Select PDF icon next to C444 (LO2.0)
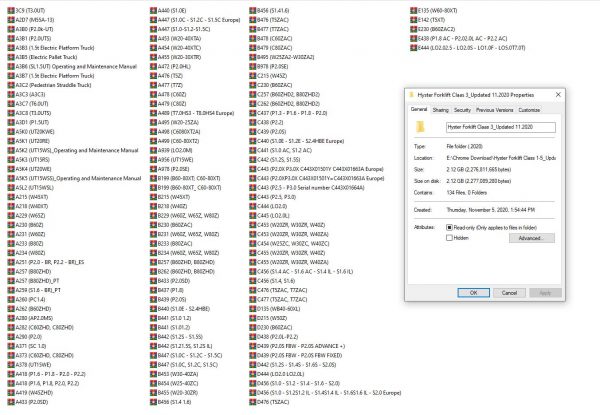This screenshot has height=415, width=600. coord(253,206)
